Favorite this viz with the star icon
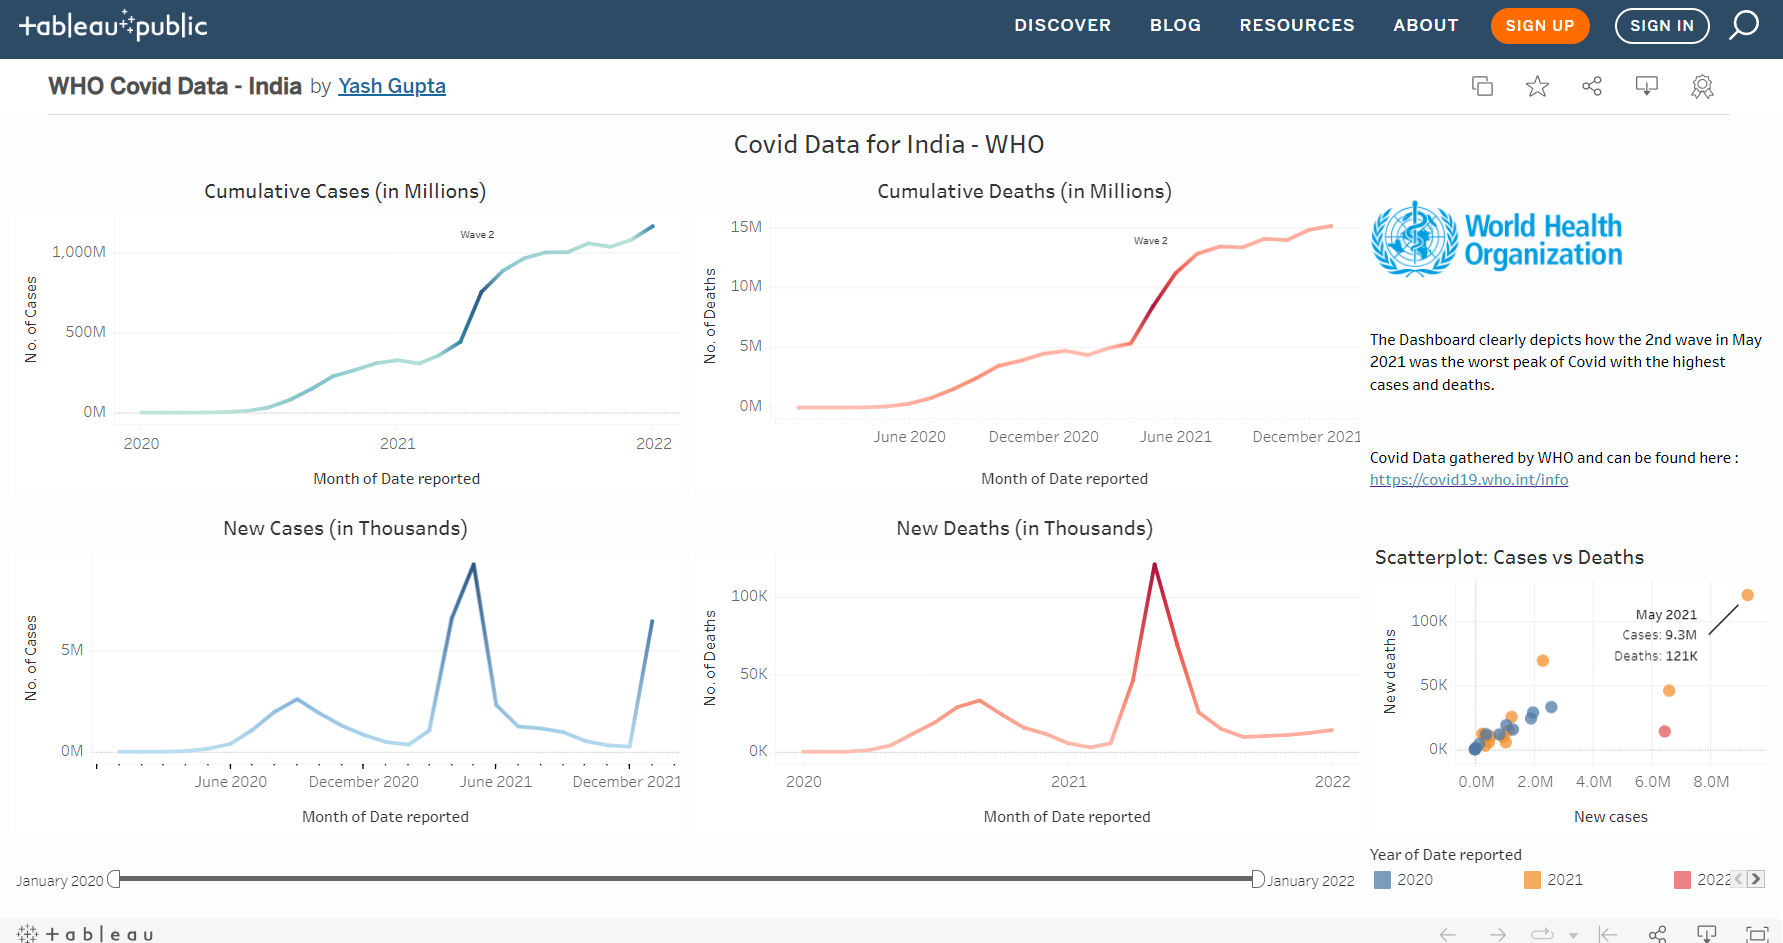The height and width of the screenshot is (943, 1783). click(1537, 86)
